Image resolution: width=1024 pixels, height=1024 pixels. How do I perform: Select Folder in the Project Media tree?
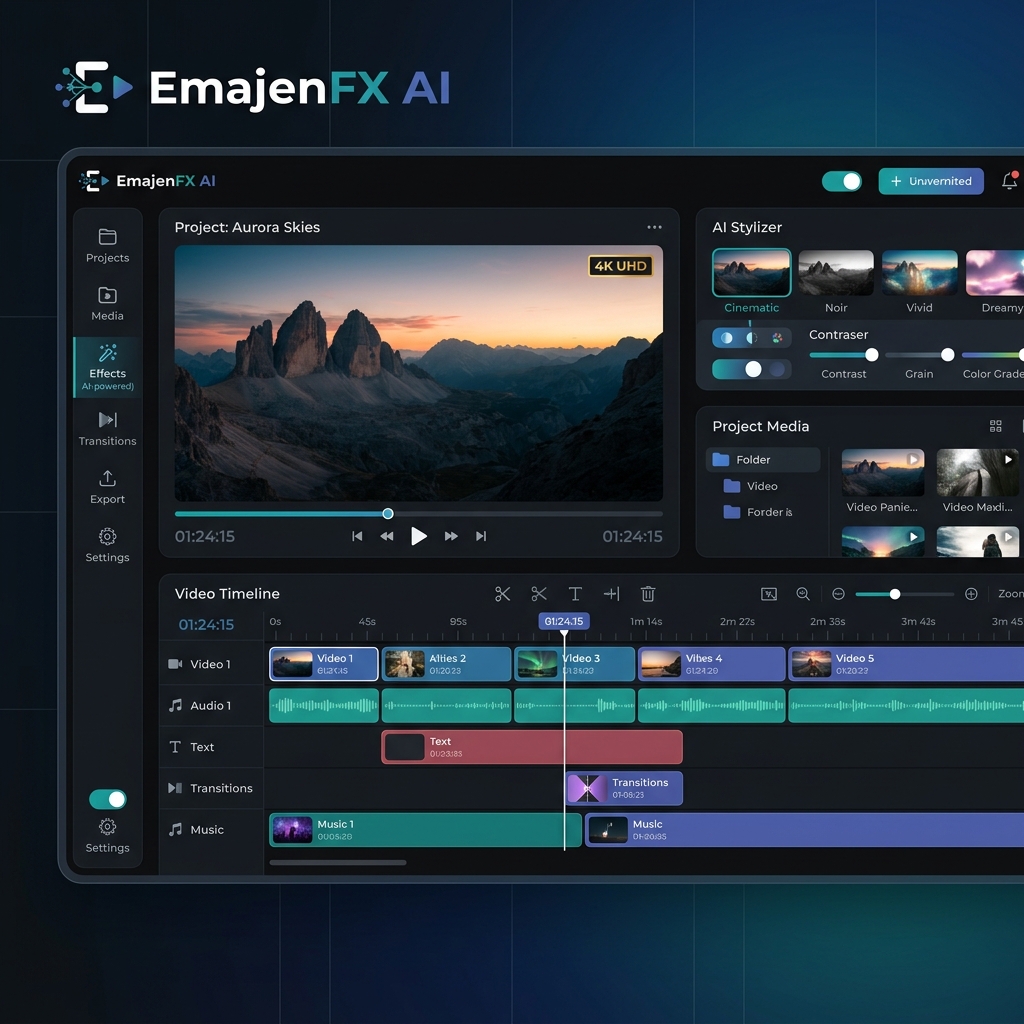pyautogui.click(x=763, y=460)
